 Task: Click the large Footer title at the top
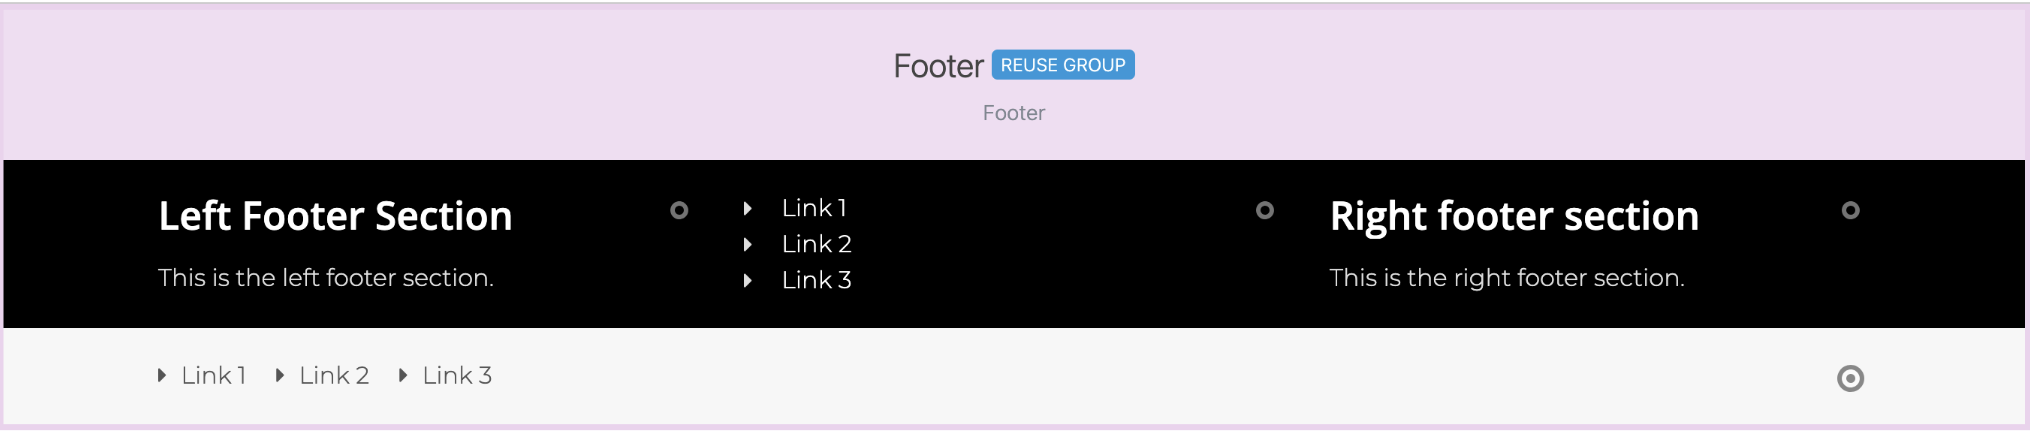click(x=938, y=66)
